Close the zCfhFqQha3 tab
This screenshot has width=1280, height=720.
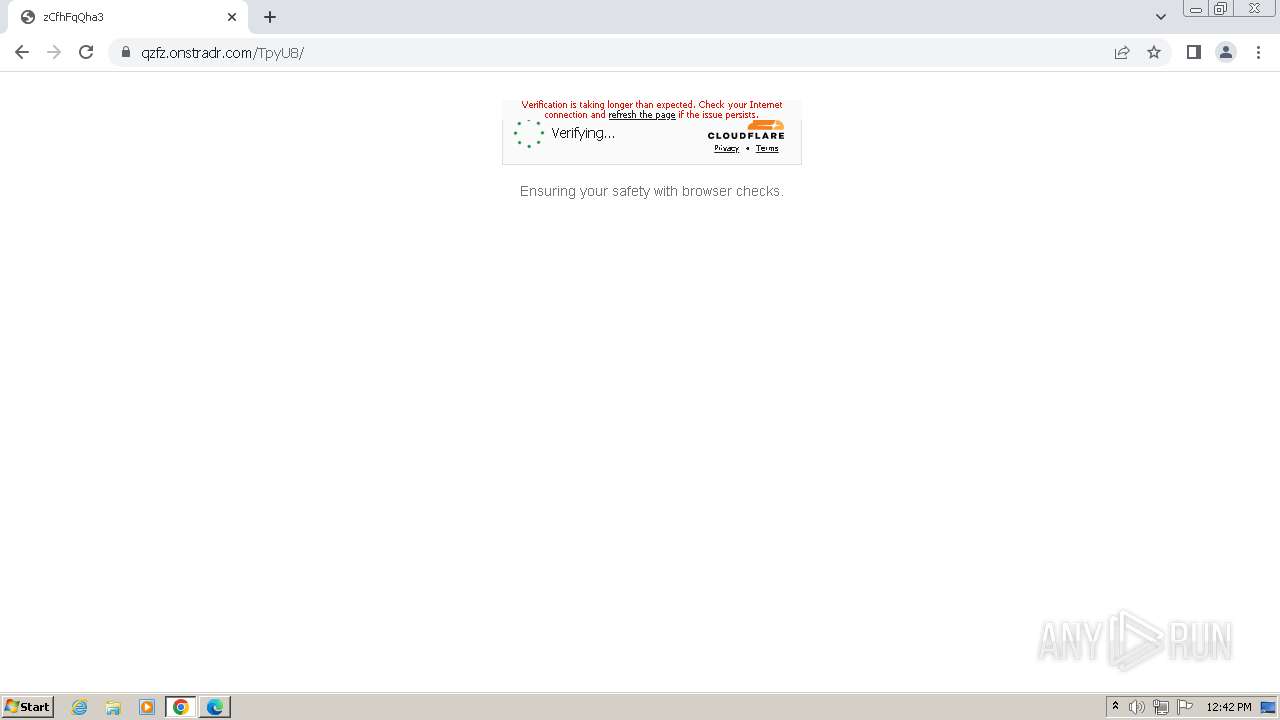232,17
